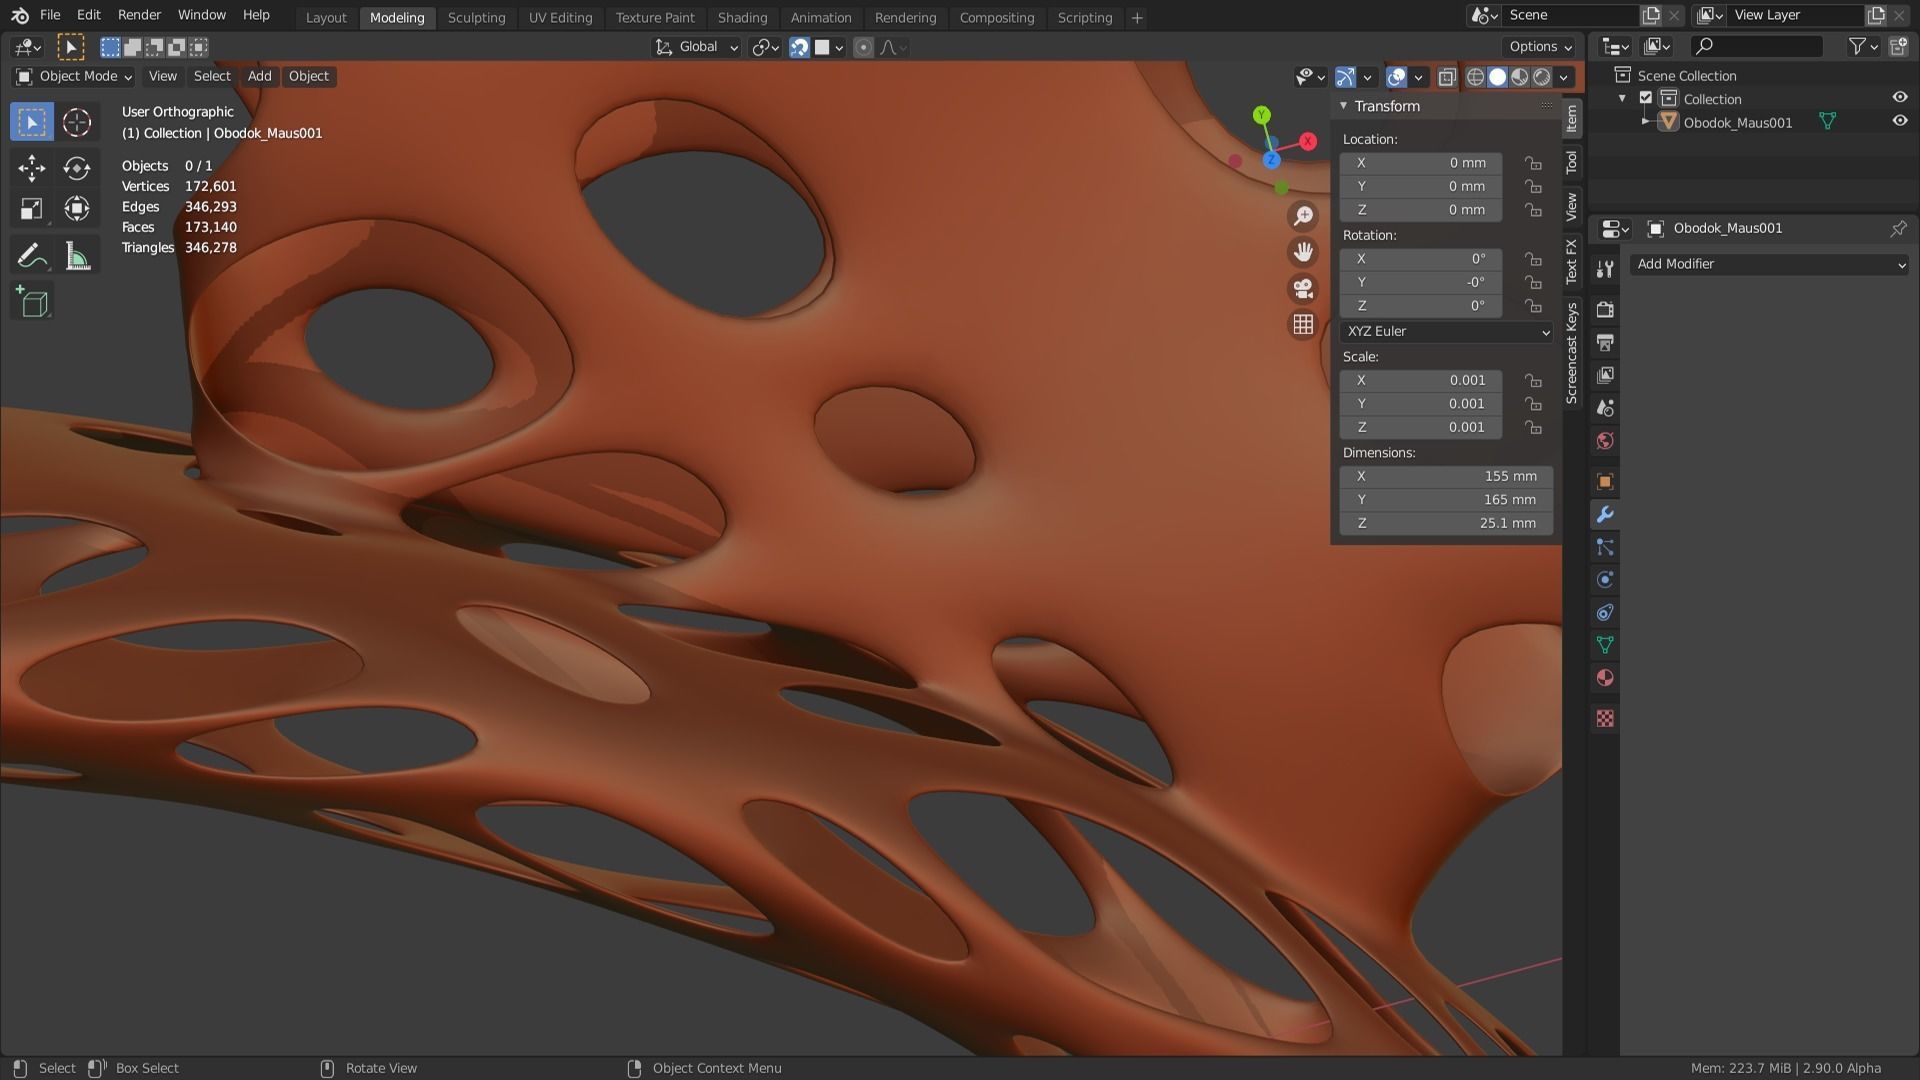
Task: Open Scene properties tab icon
Action: click(x=1605, y=408)
